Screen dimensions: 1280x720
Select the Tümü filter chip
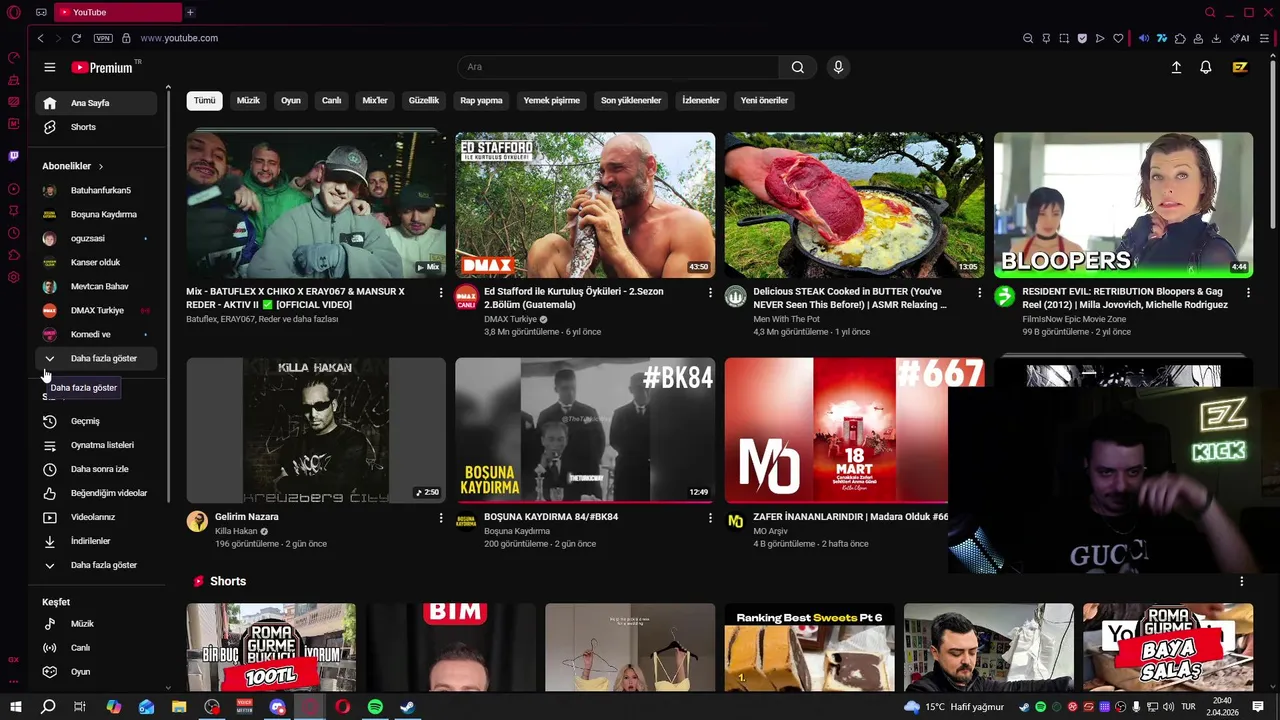click(x=204, y=101)
